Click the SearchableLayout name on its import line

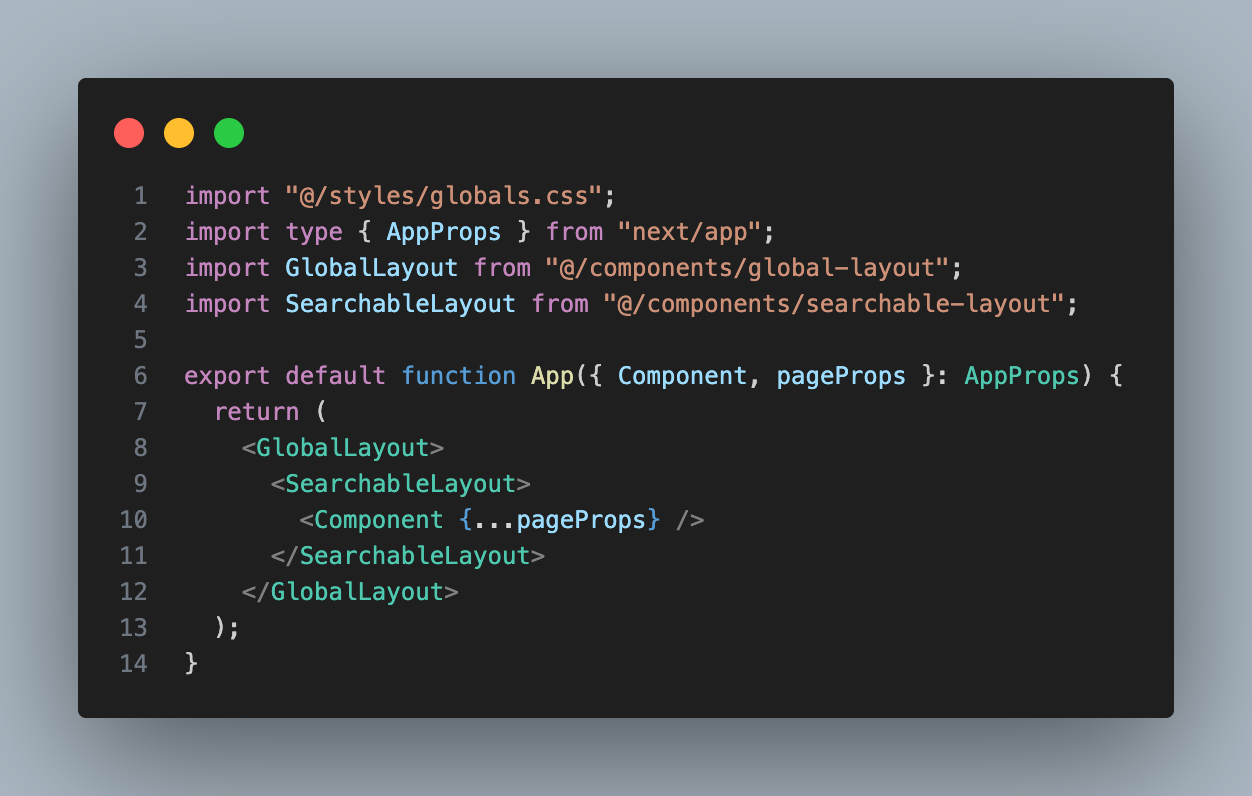[400, 303]
